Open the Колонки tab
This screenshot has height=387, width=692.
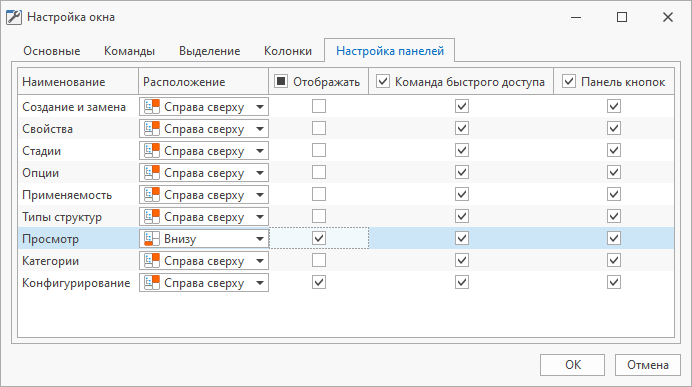[x=288, y=51]
